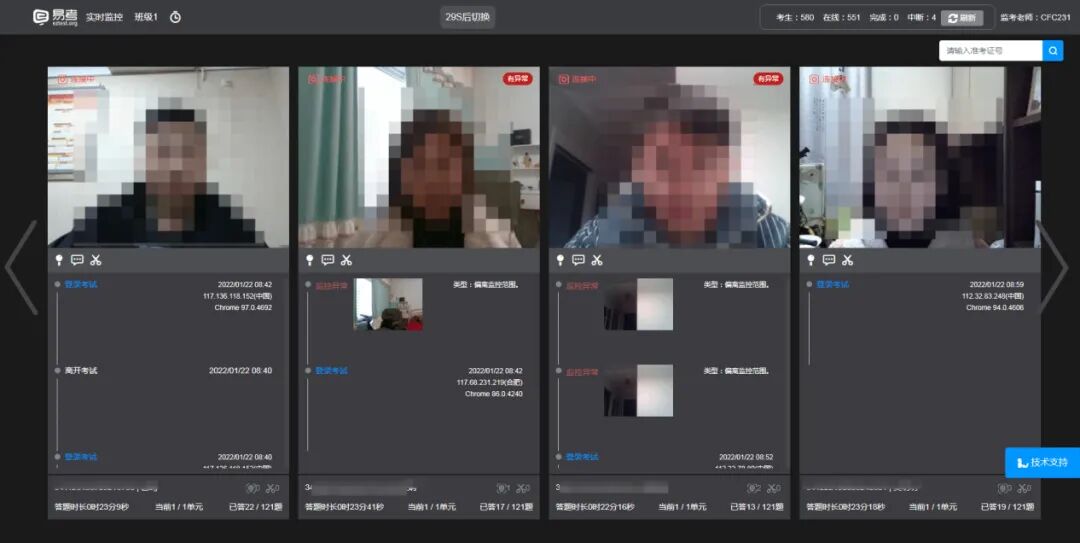The width and height of the screenshot is (1080, 543).
Task: Click scissors icon under video on 已答17/121题 card
Action: 346,260
